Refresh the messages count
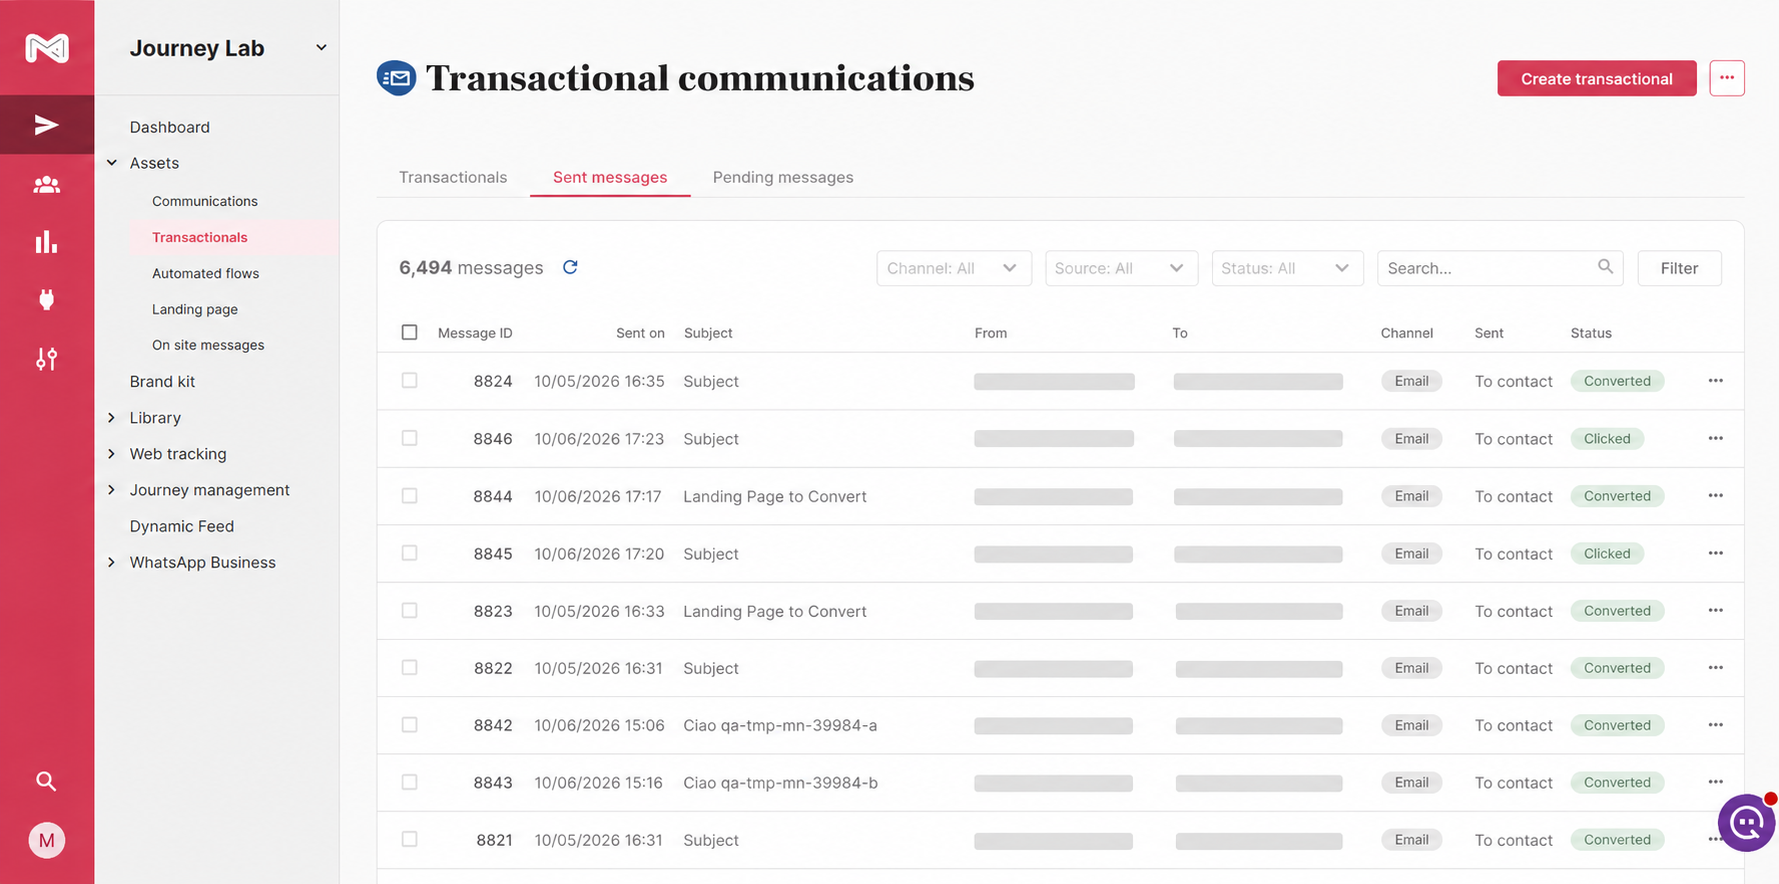Image resolution: width=1779 pixels, height=884 pixels. (x=570, y=267)
